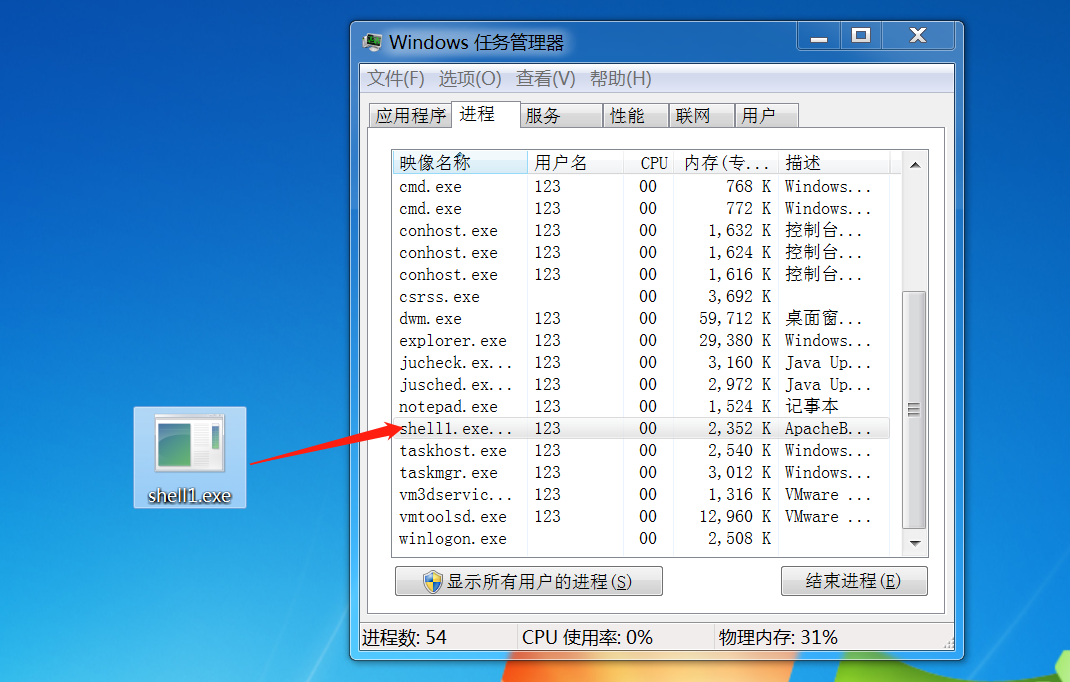Sort by 映像名称 column header
The height and width of the screenshot is (682, 1070).
point(460,162)
